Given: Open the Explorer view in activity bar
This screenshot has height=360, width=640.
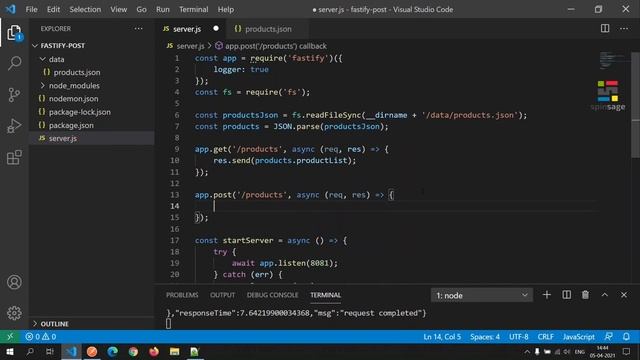Looking at the screenshot, I should [x=14, y=33].
